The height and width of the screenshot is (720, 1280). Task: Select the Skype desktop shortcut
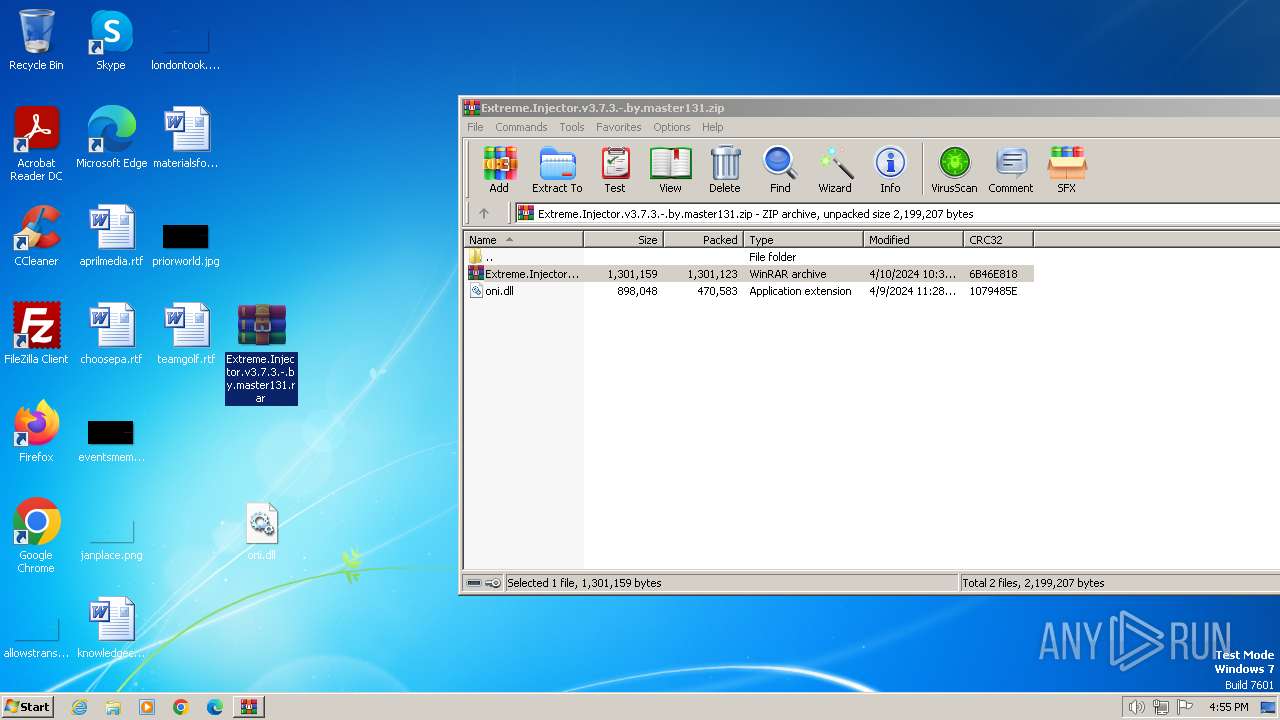pyautogui.click(x=111, y=40)
